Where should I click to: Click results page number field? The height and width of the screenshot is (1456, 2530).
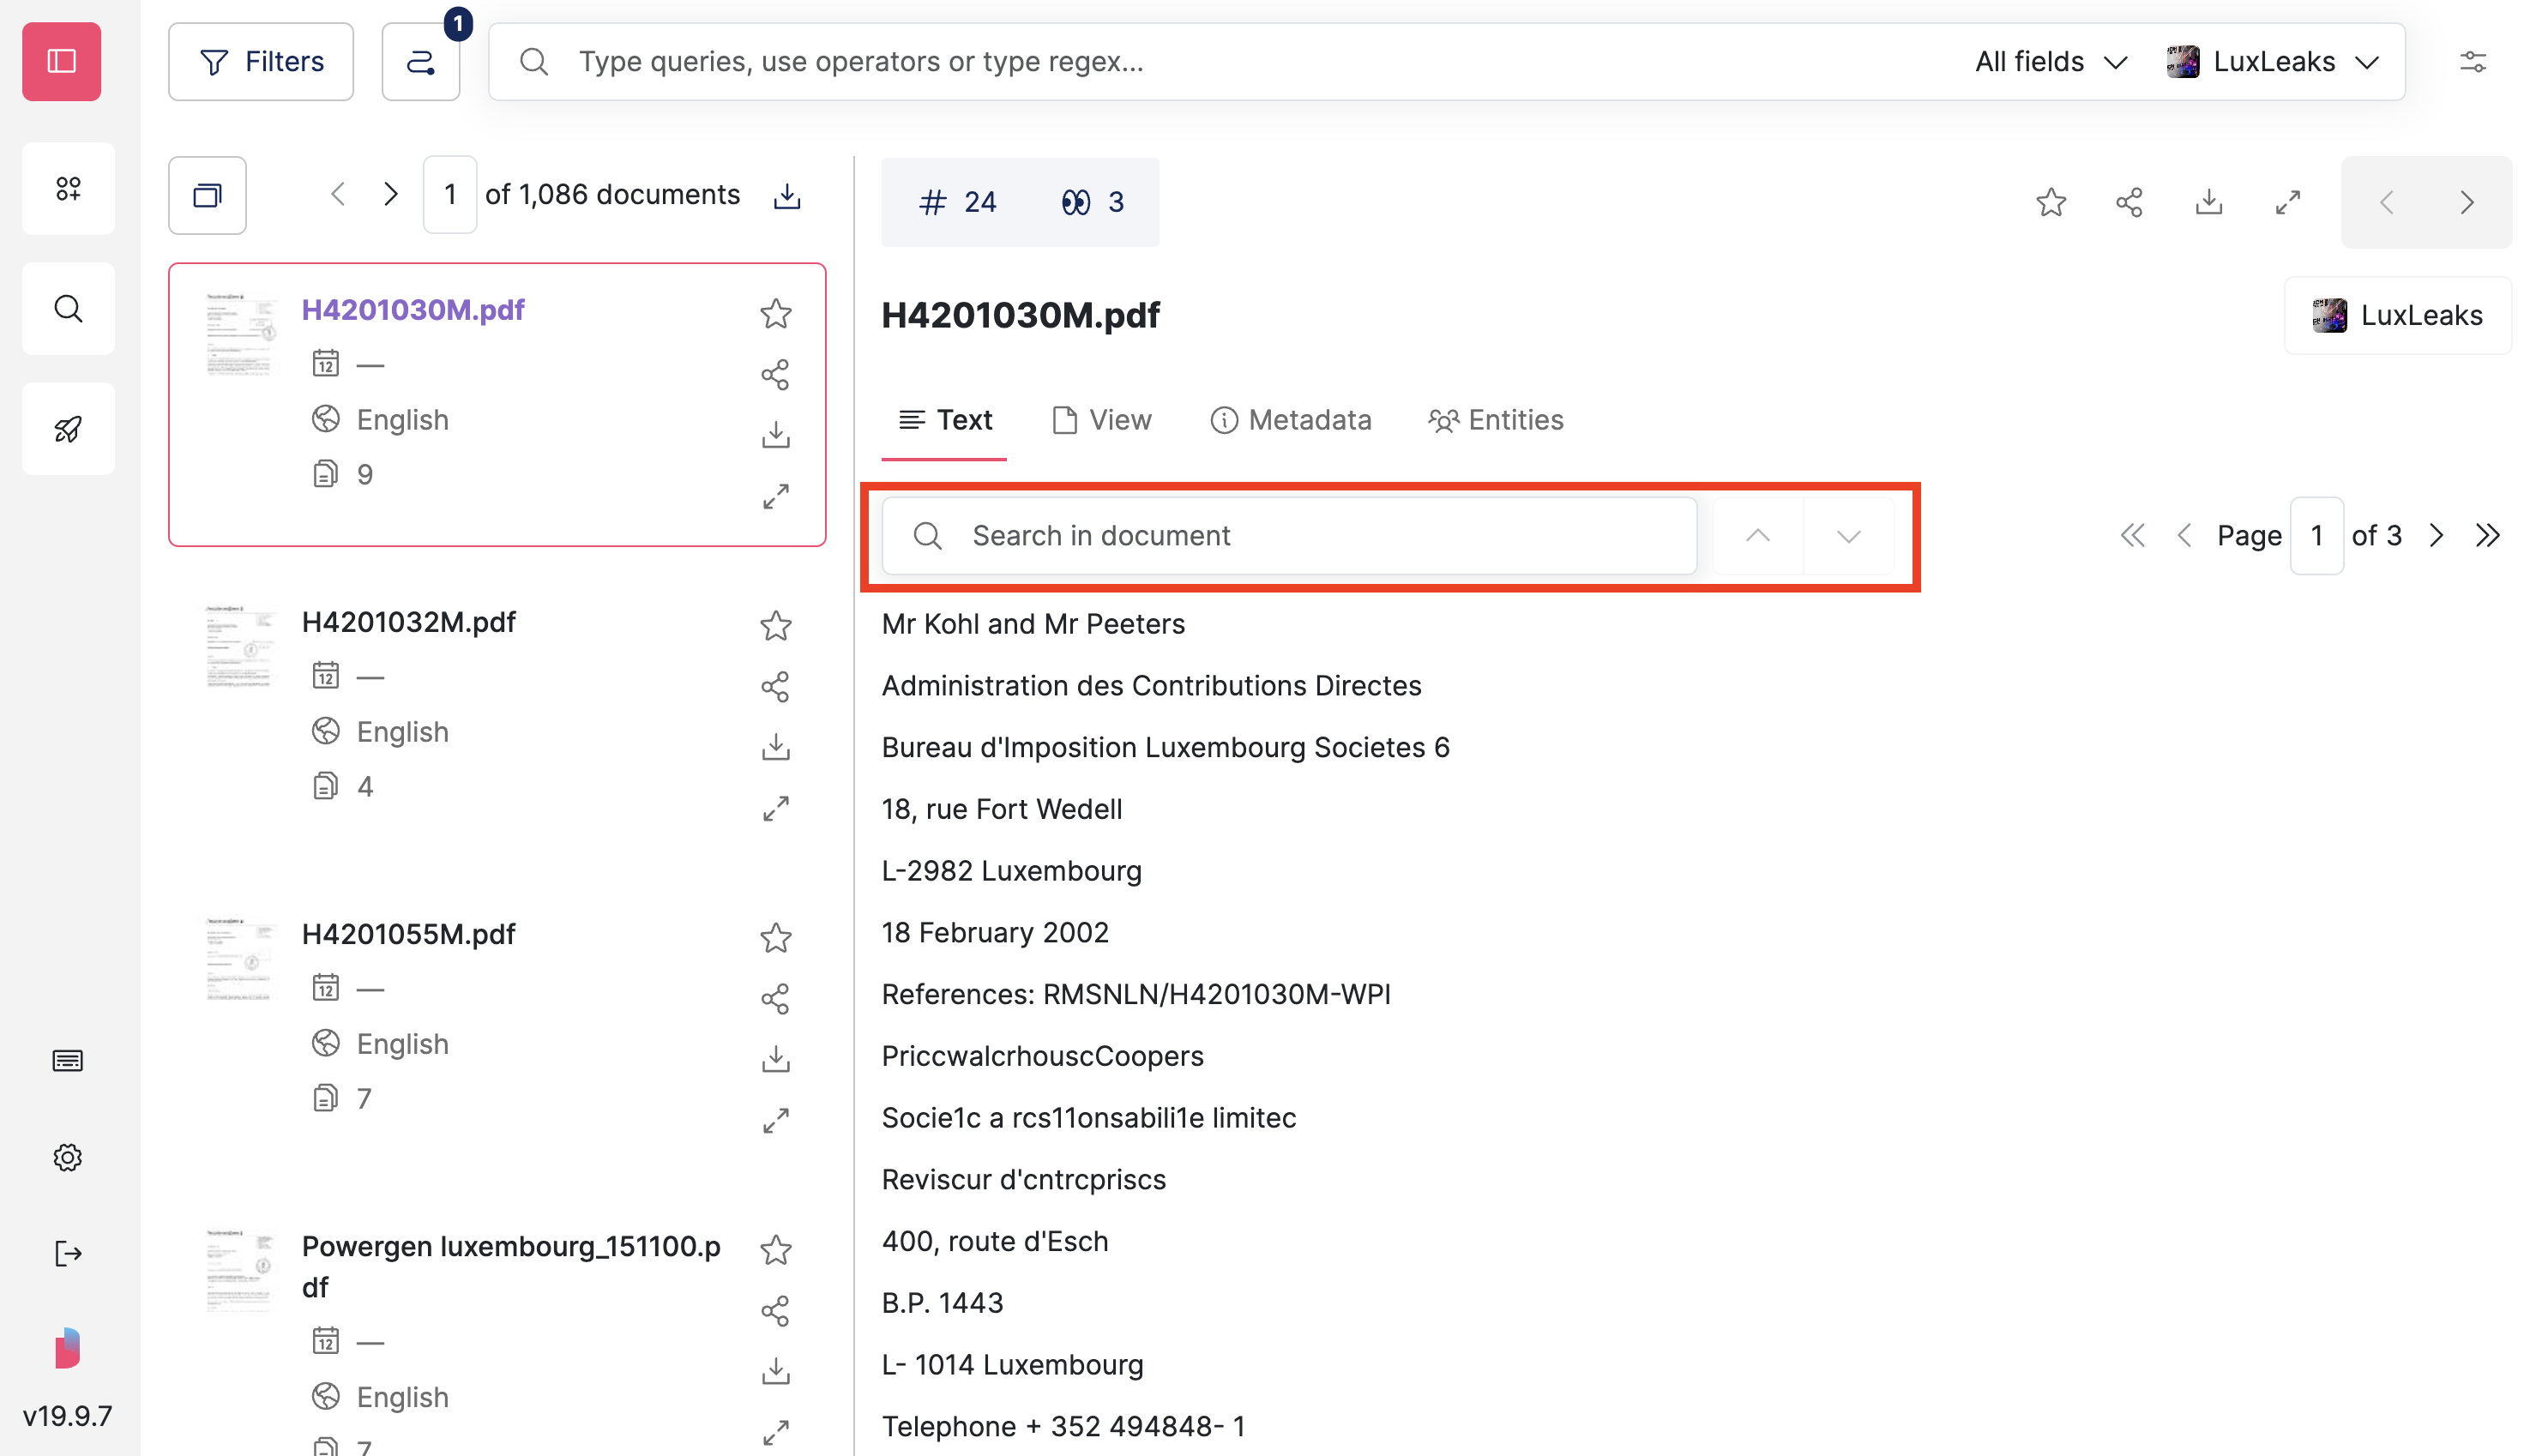pyautogui.click(x=450, y=195)
